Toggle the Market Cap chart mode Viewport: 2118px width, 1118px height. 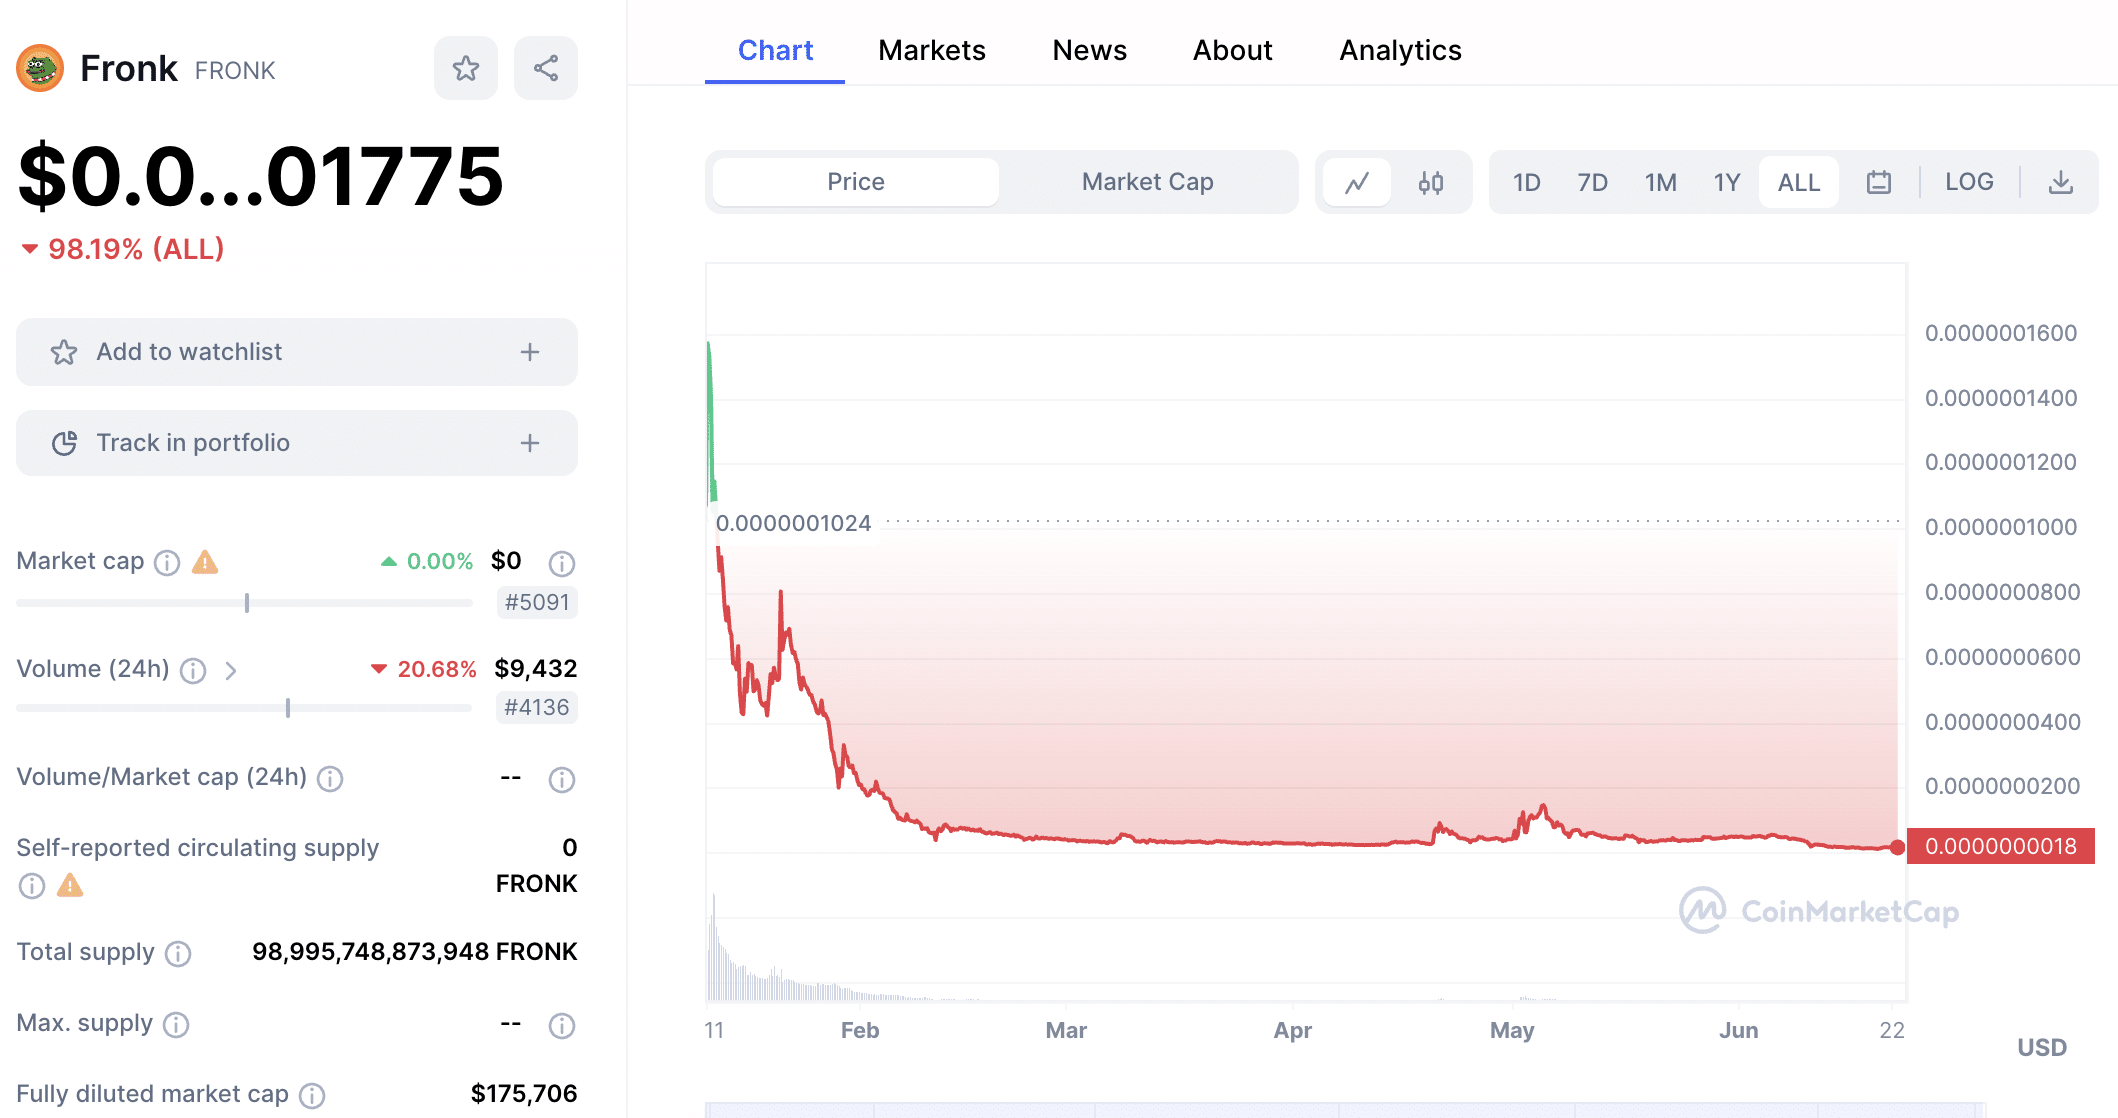[x=1147, y=182]
